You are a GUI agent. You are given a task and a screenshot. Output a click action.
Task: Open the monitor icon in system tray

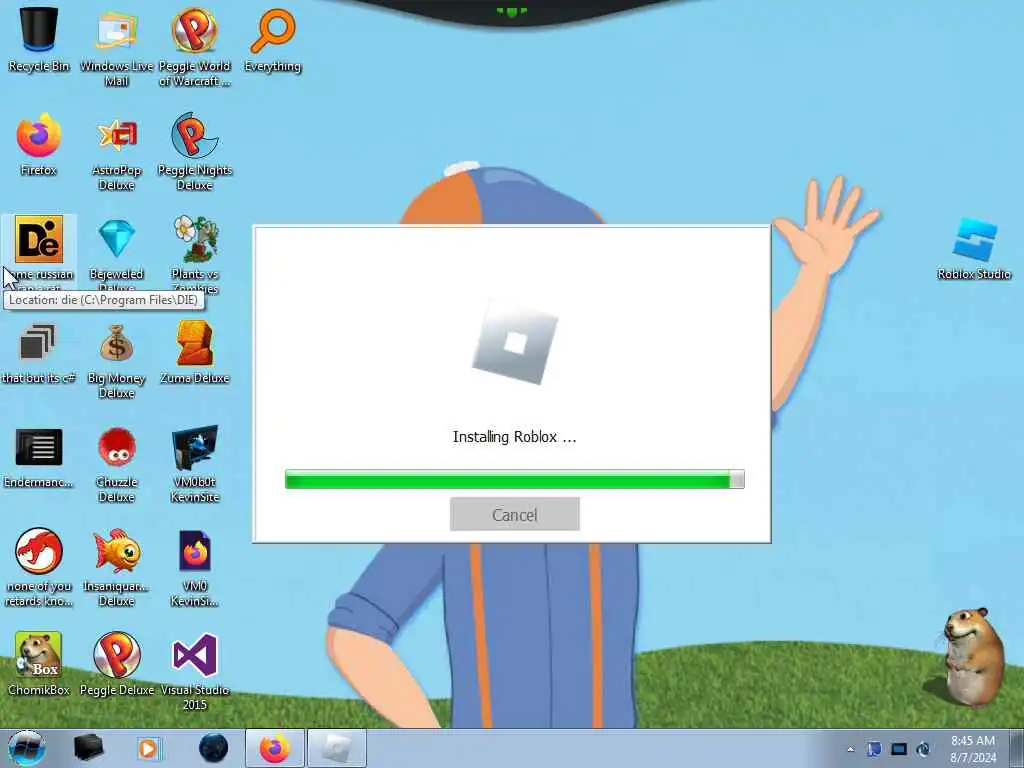(899, 749)
